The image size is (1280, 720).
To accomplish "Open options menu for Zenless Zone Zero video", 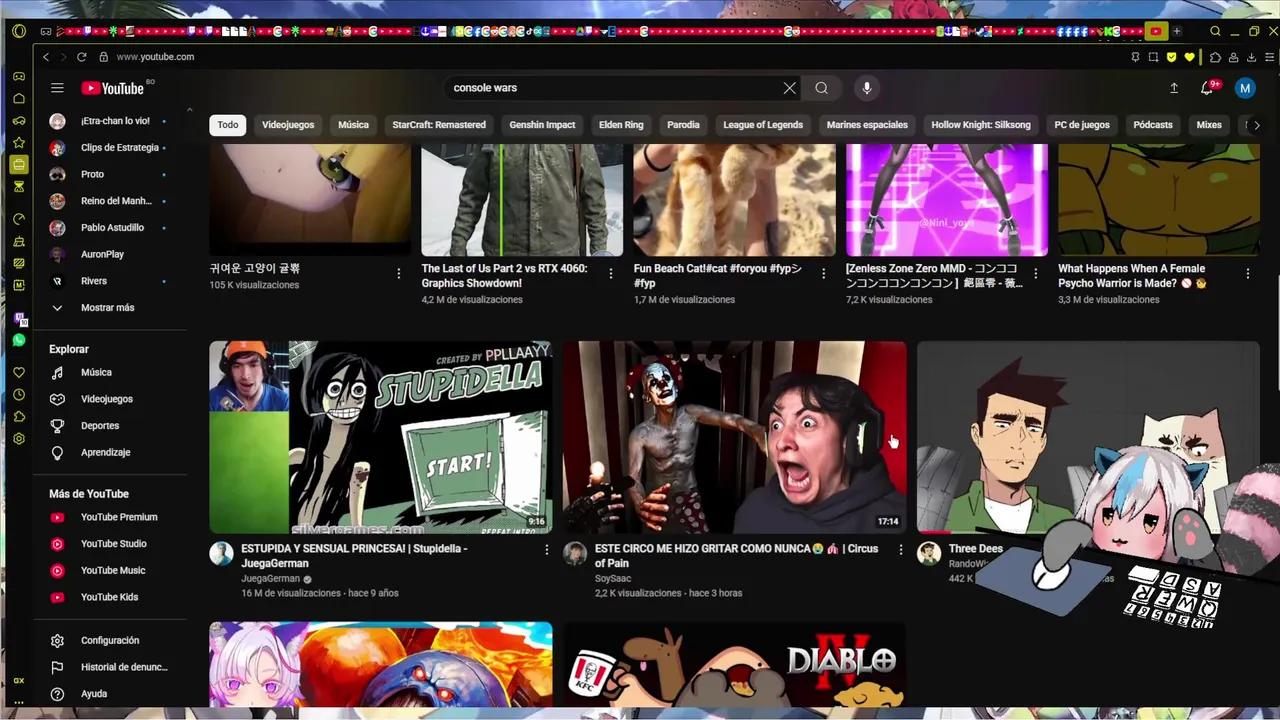I will [x=1036, y=273].
